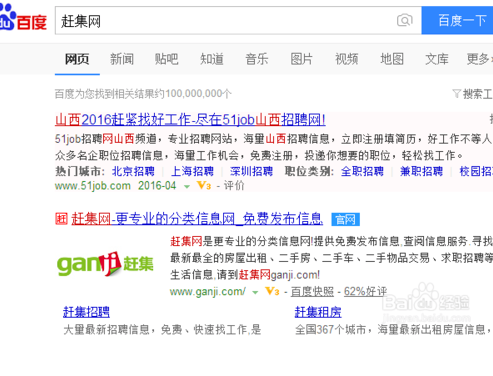This screenshot has height=376, width=493.
Task: Switch to the 图片 tab
Action: 302,59
